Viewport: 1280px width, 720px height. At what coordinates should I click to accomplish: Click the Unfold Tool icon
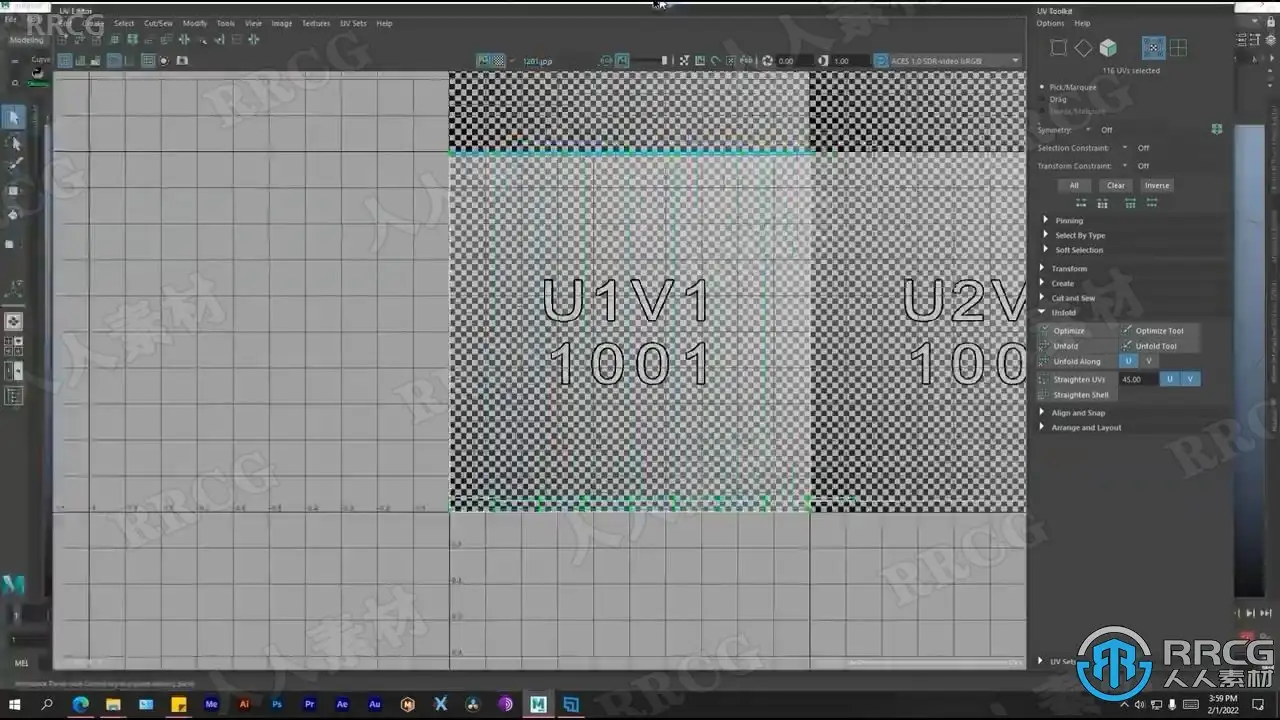1127,346
